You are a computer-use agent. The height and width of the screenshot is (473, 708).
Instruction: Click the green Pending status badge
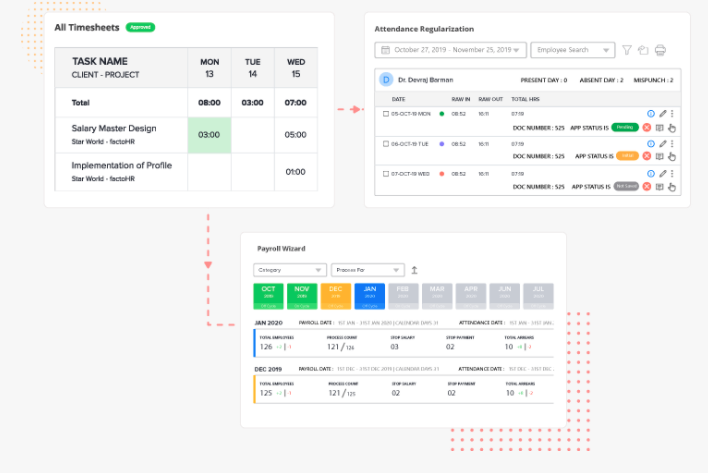coord(625,128)
